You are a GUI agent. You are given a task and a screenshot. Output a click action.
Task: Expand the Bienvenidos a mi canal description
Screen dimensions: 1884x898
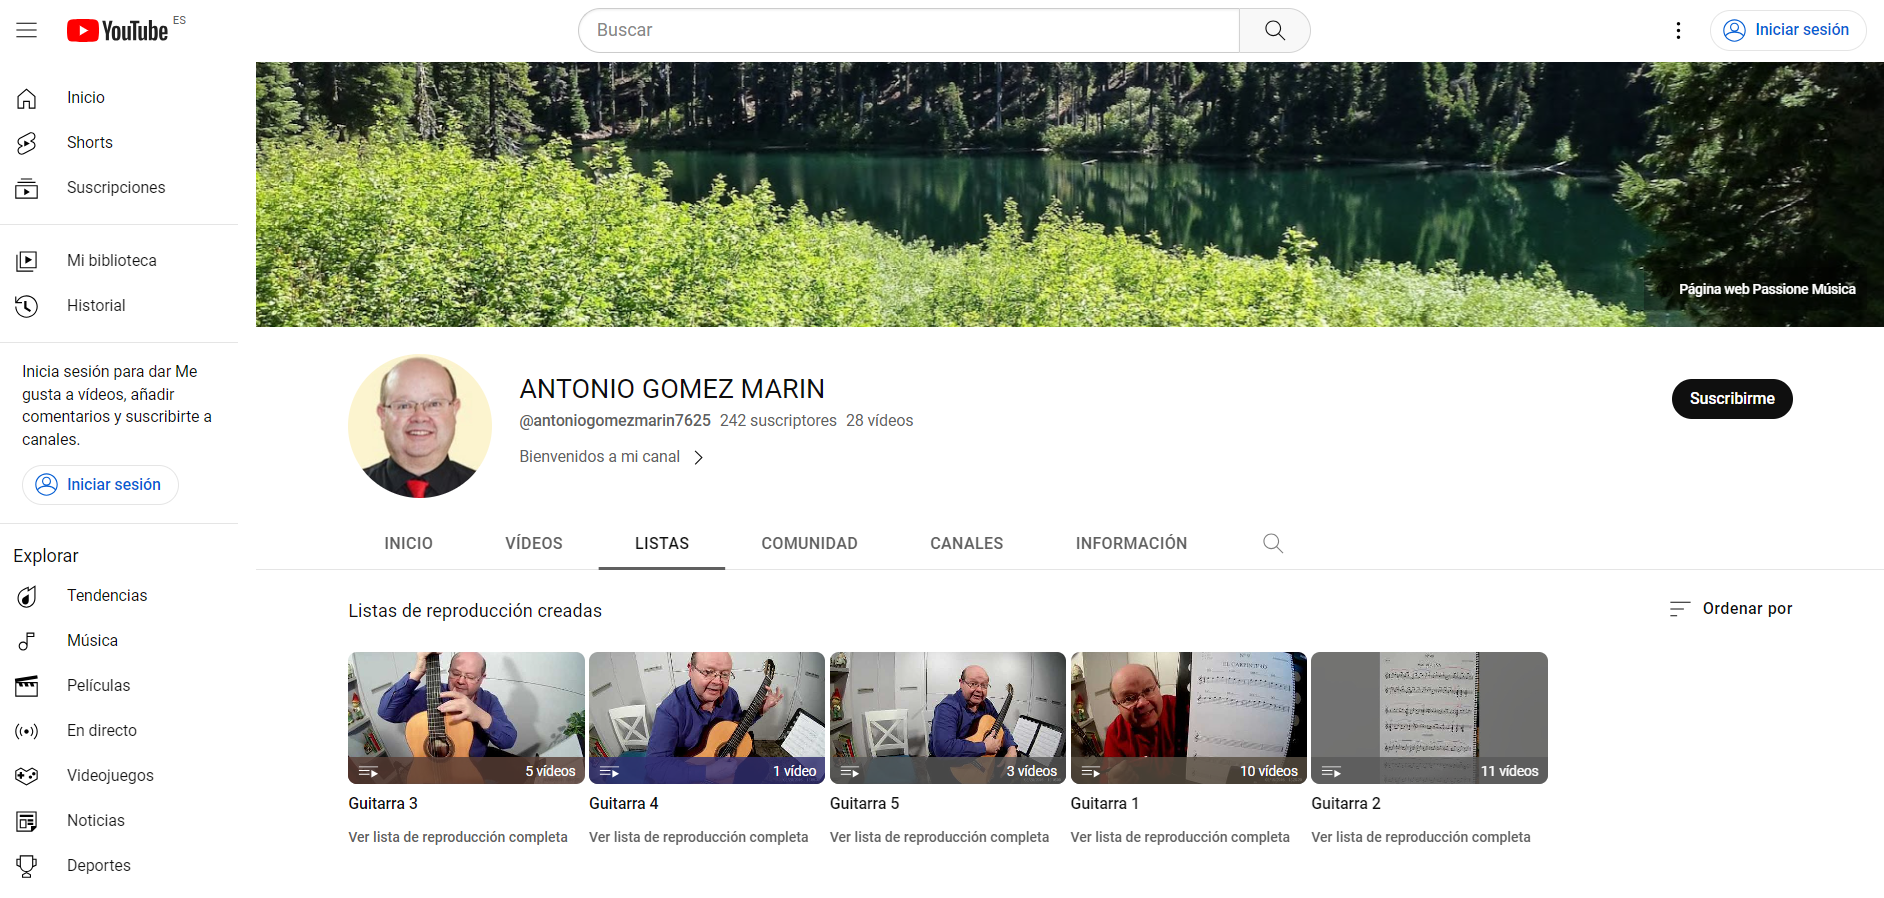tap(611, 457)
